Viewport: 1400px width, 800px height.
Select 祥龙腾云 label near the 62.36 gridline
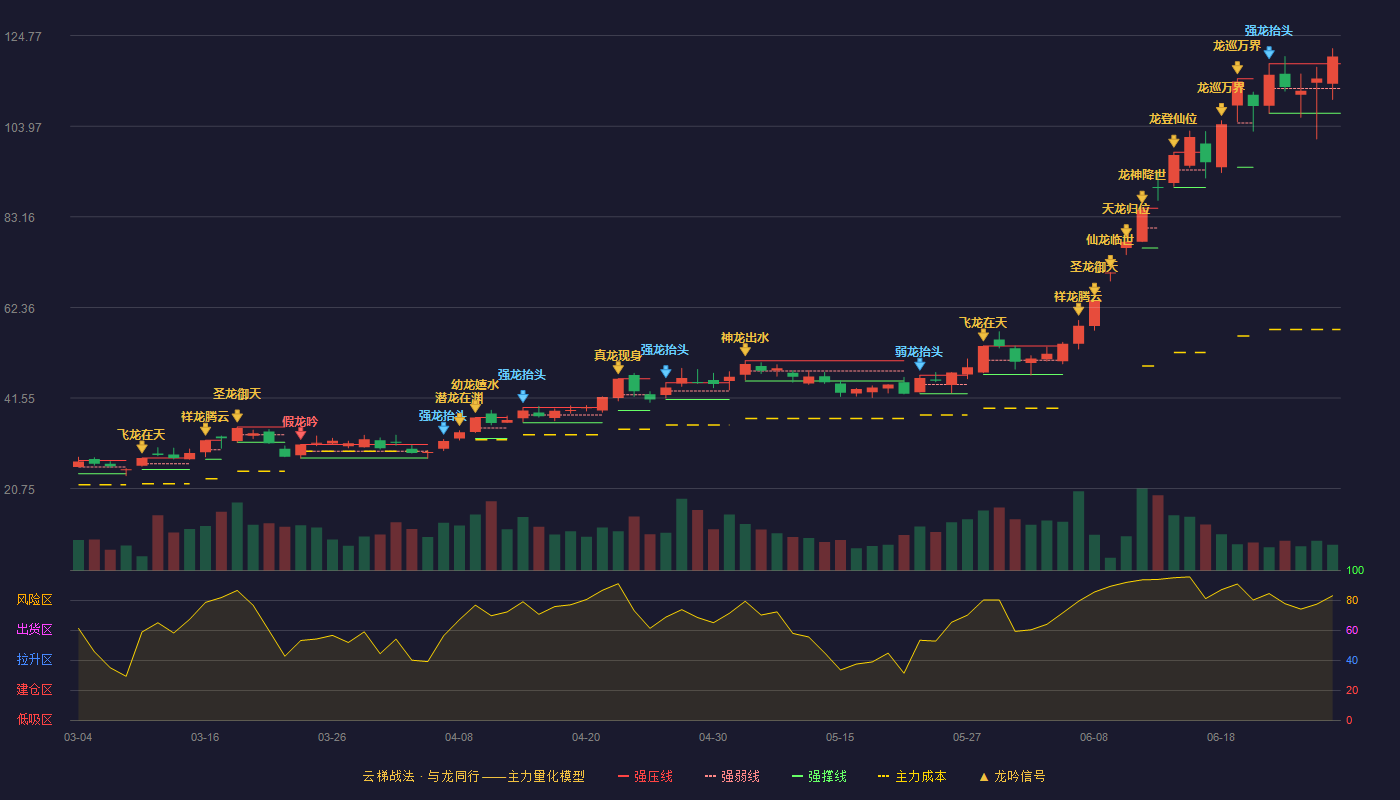click(x=1078, y=296)
